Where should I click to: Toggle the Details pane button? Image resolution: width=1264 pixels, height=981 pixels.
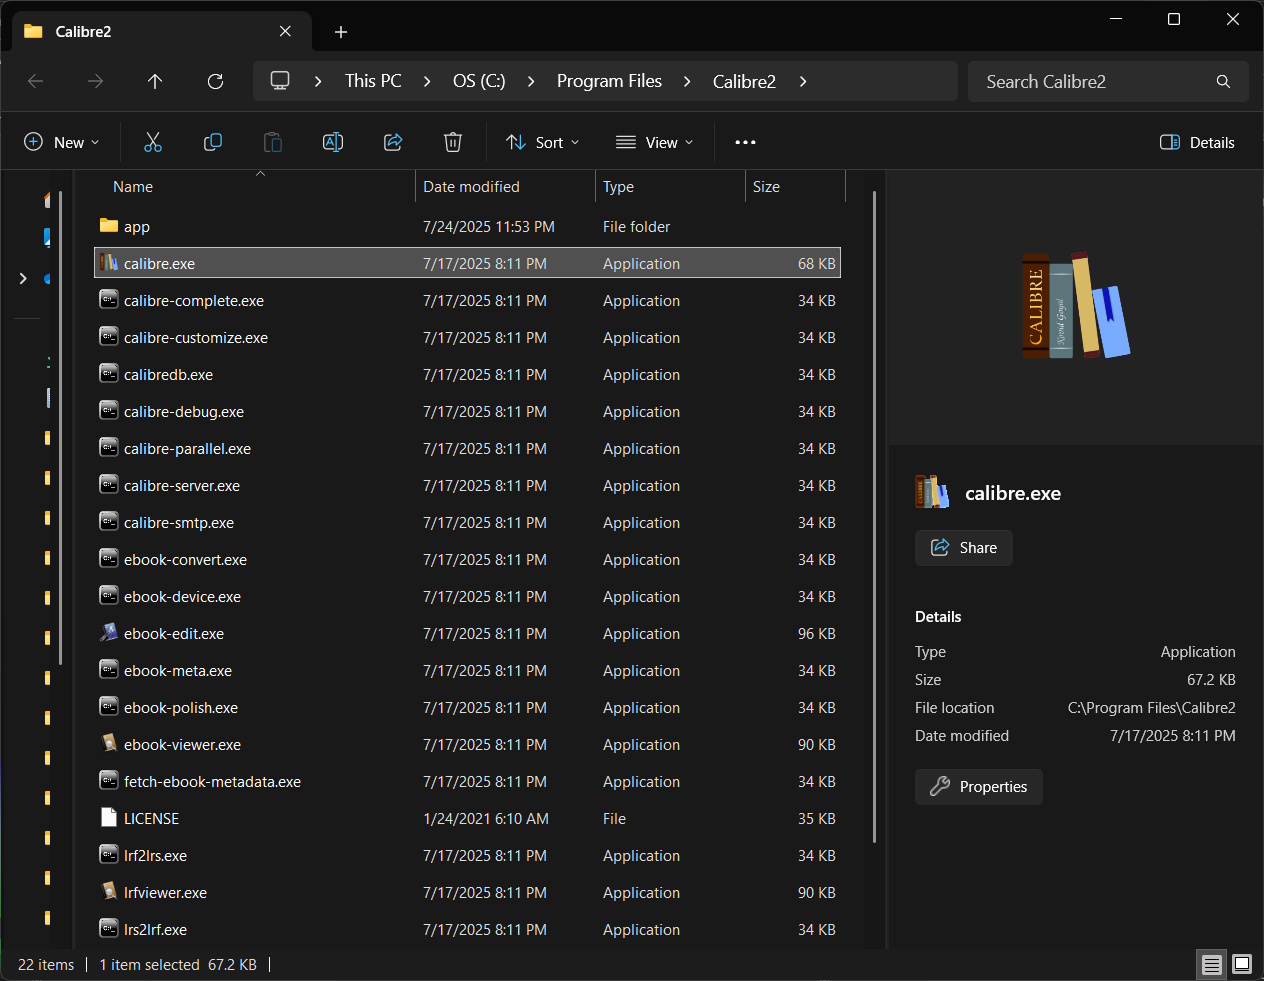[1197, 142]
